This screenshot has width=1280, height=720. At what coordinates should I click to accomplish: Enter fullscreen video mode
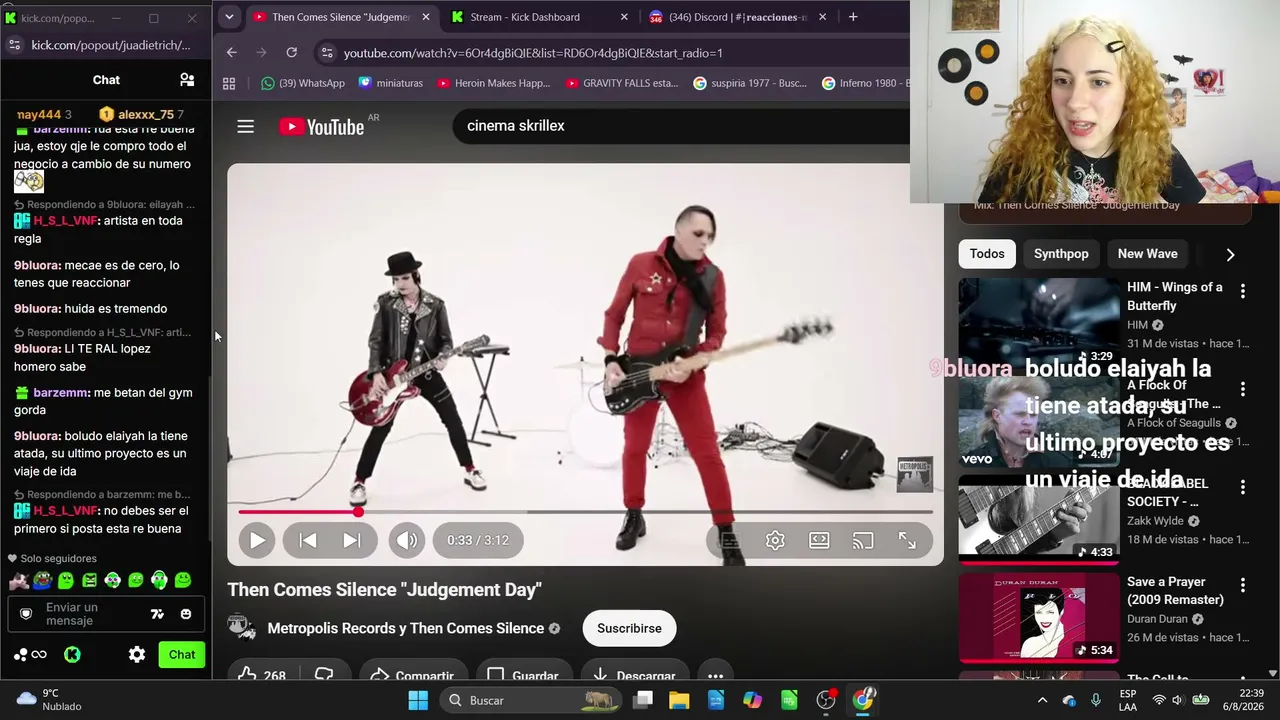click(x=907, y=540)
